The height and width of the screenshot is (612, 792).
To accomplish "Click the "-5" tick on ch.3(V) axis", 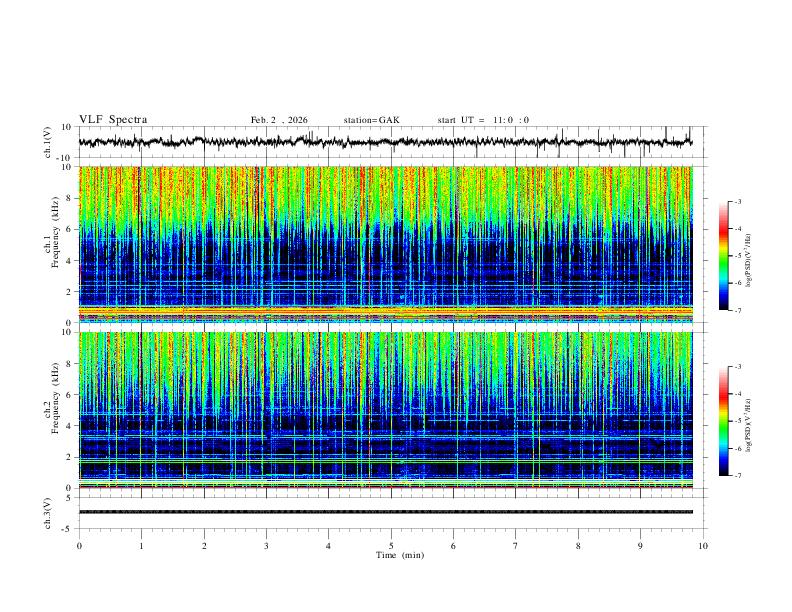I will (68, 529).
